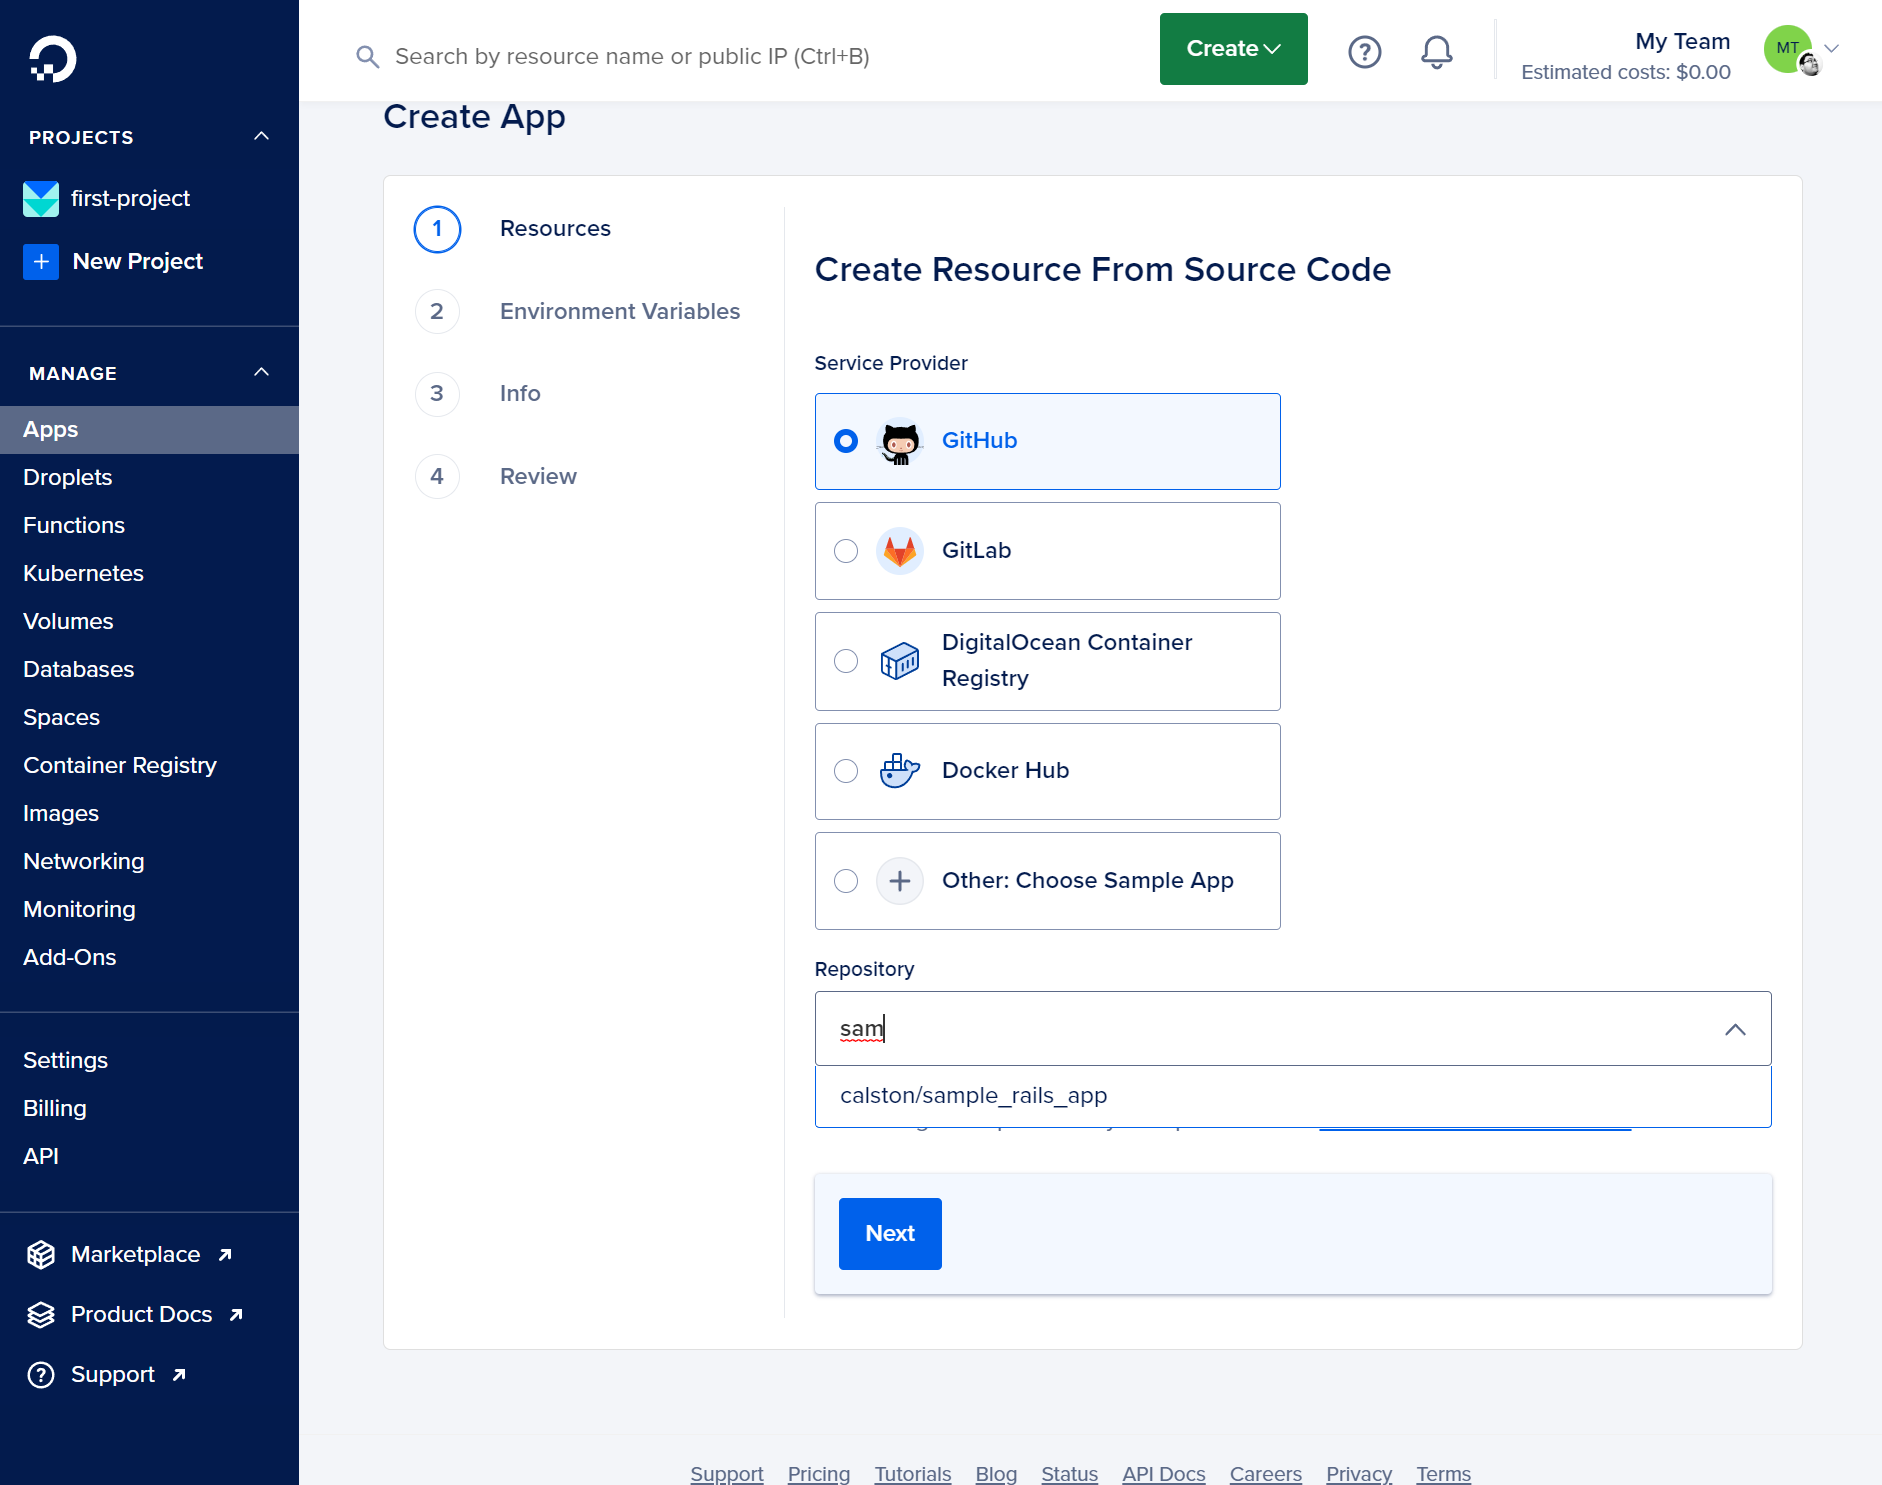Expand the team account chevron
The height and width of the screenshot is (1485, 1882).
click(x=1832, y=48)
